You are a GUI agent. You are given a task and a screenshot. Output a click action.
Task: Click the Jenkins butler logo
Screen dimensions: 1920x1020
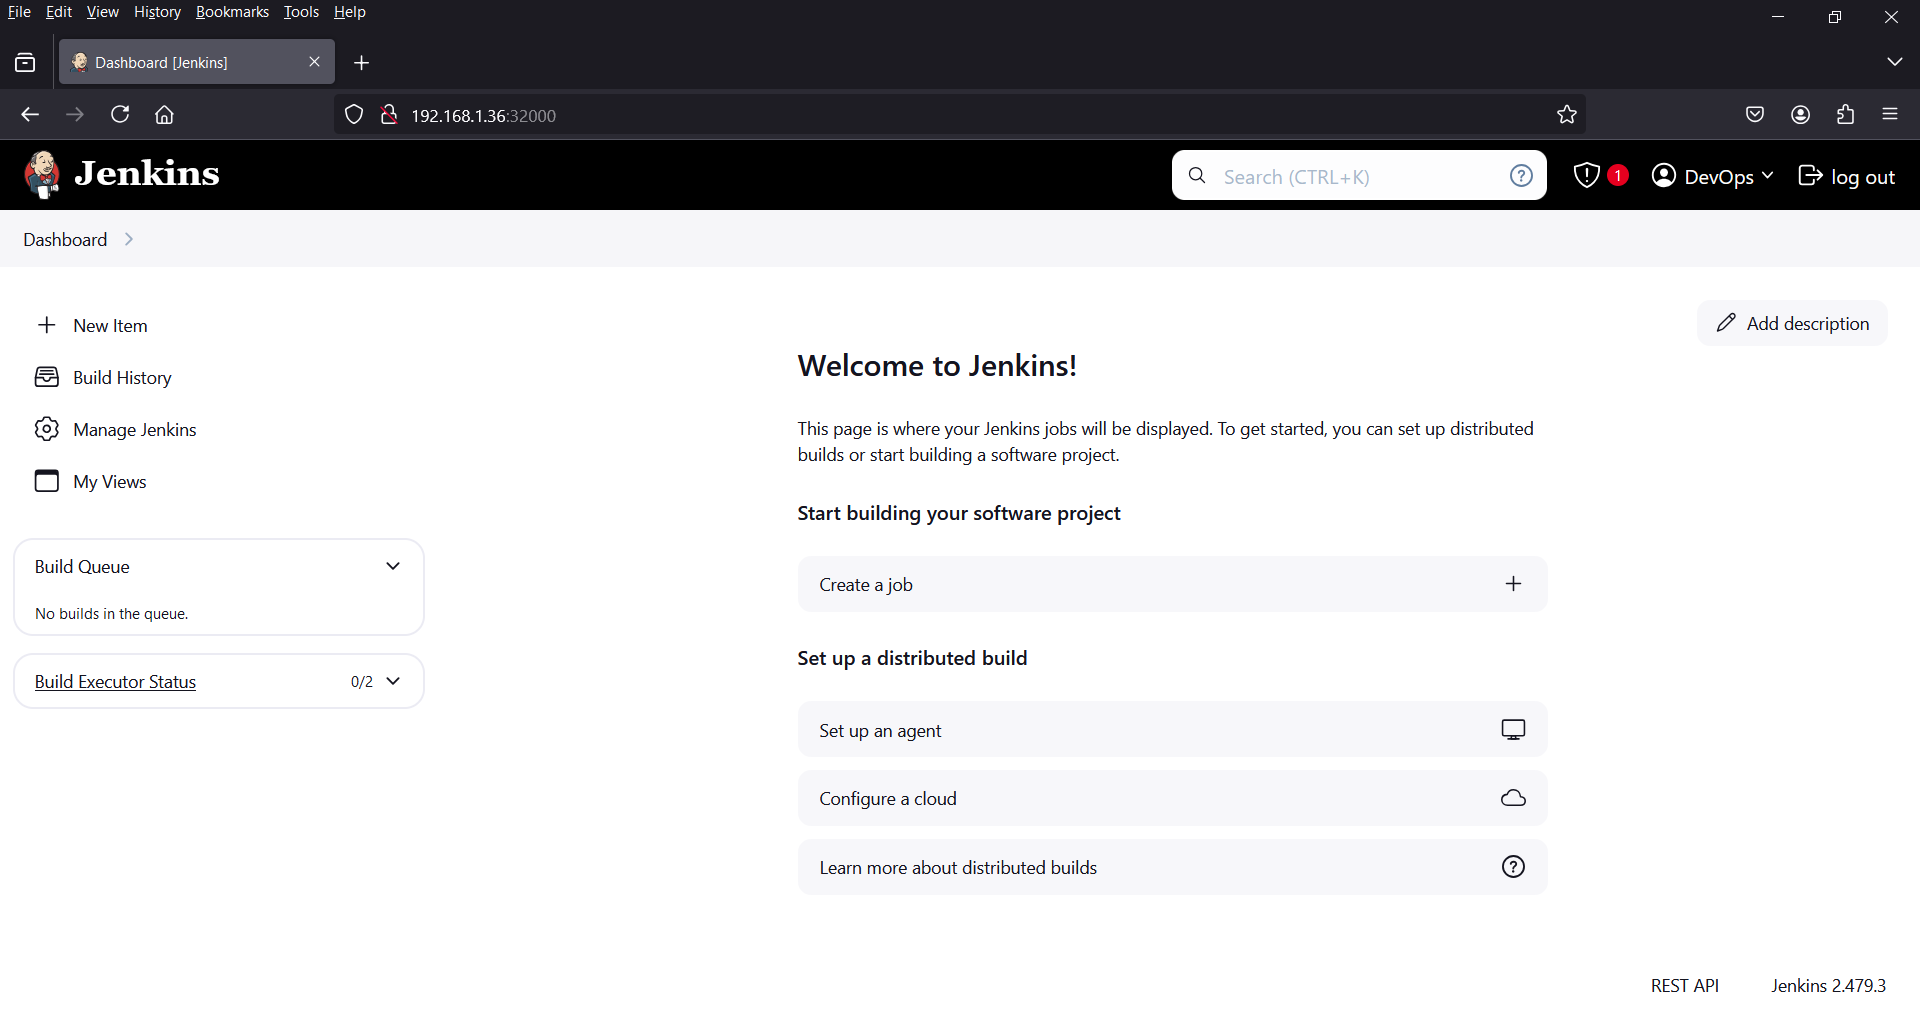point(42,175)
